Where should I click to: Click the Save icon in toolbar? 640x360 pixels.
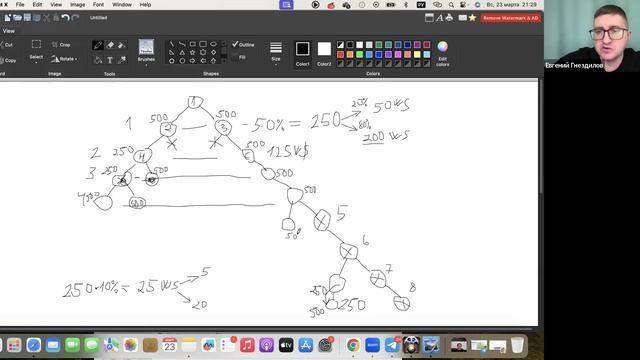point(27,18)
